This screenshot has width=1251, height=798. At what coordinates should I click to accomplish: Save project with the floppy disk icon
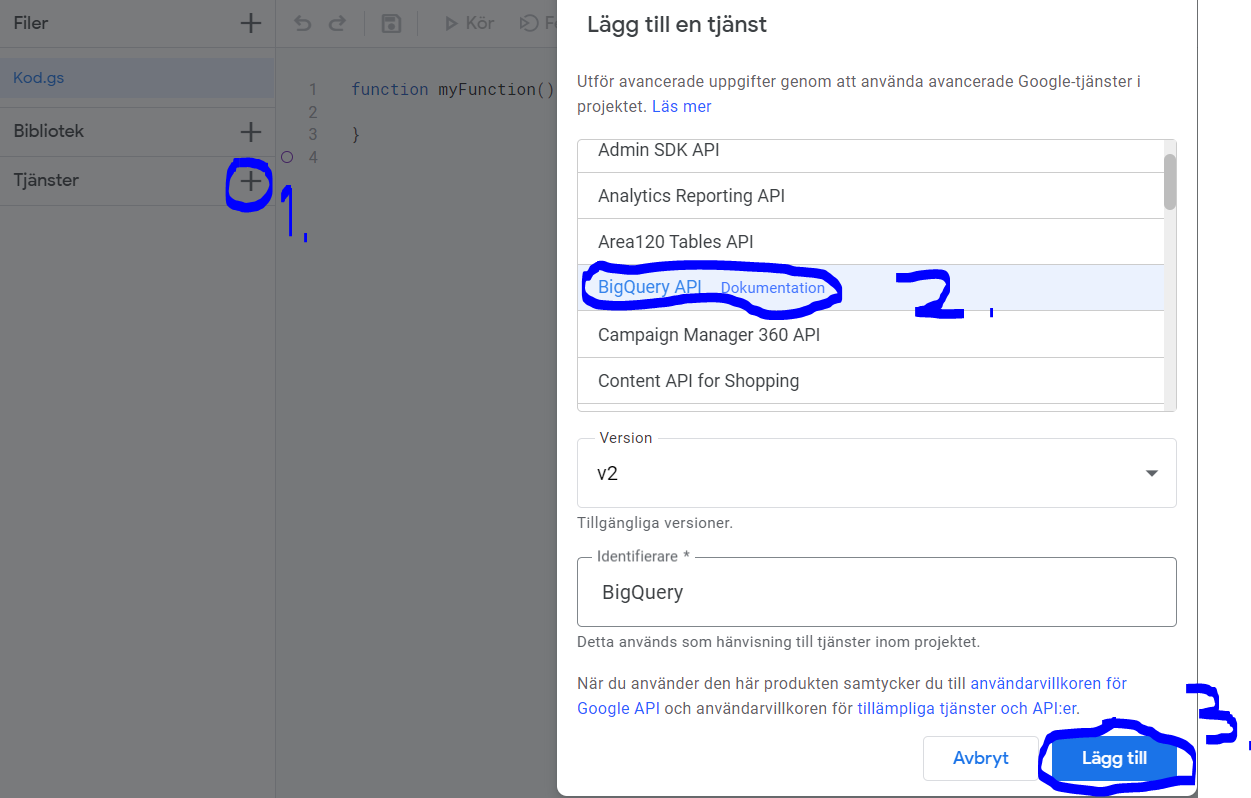click(391, 23)
